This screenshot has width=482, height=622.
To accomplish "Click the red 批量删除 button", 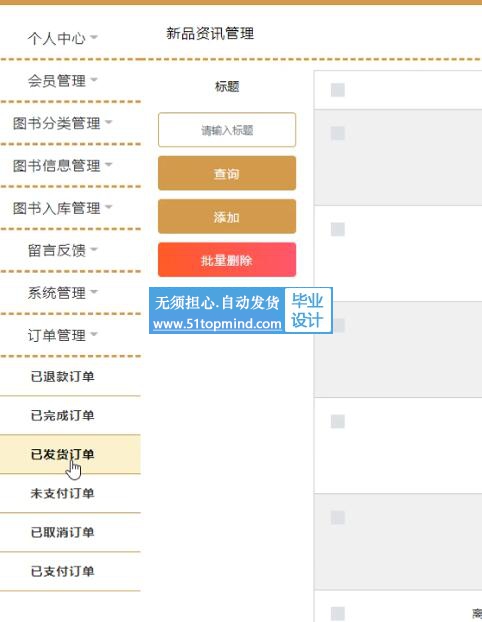I will tap(227, 260).
